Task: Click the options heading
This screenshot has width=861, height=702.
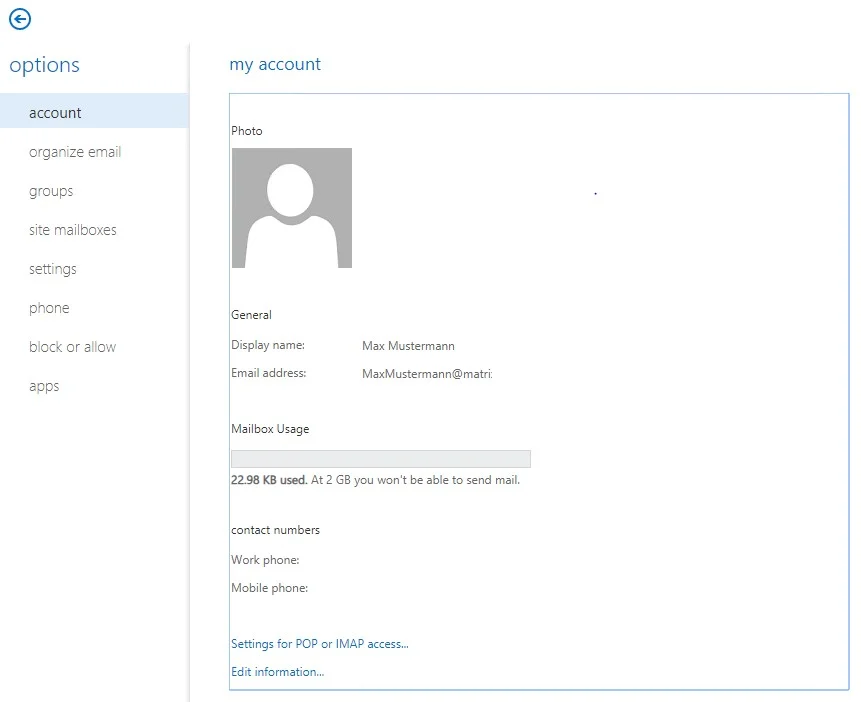Action: coord(44,65)
